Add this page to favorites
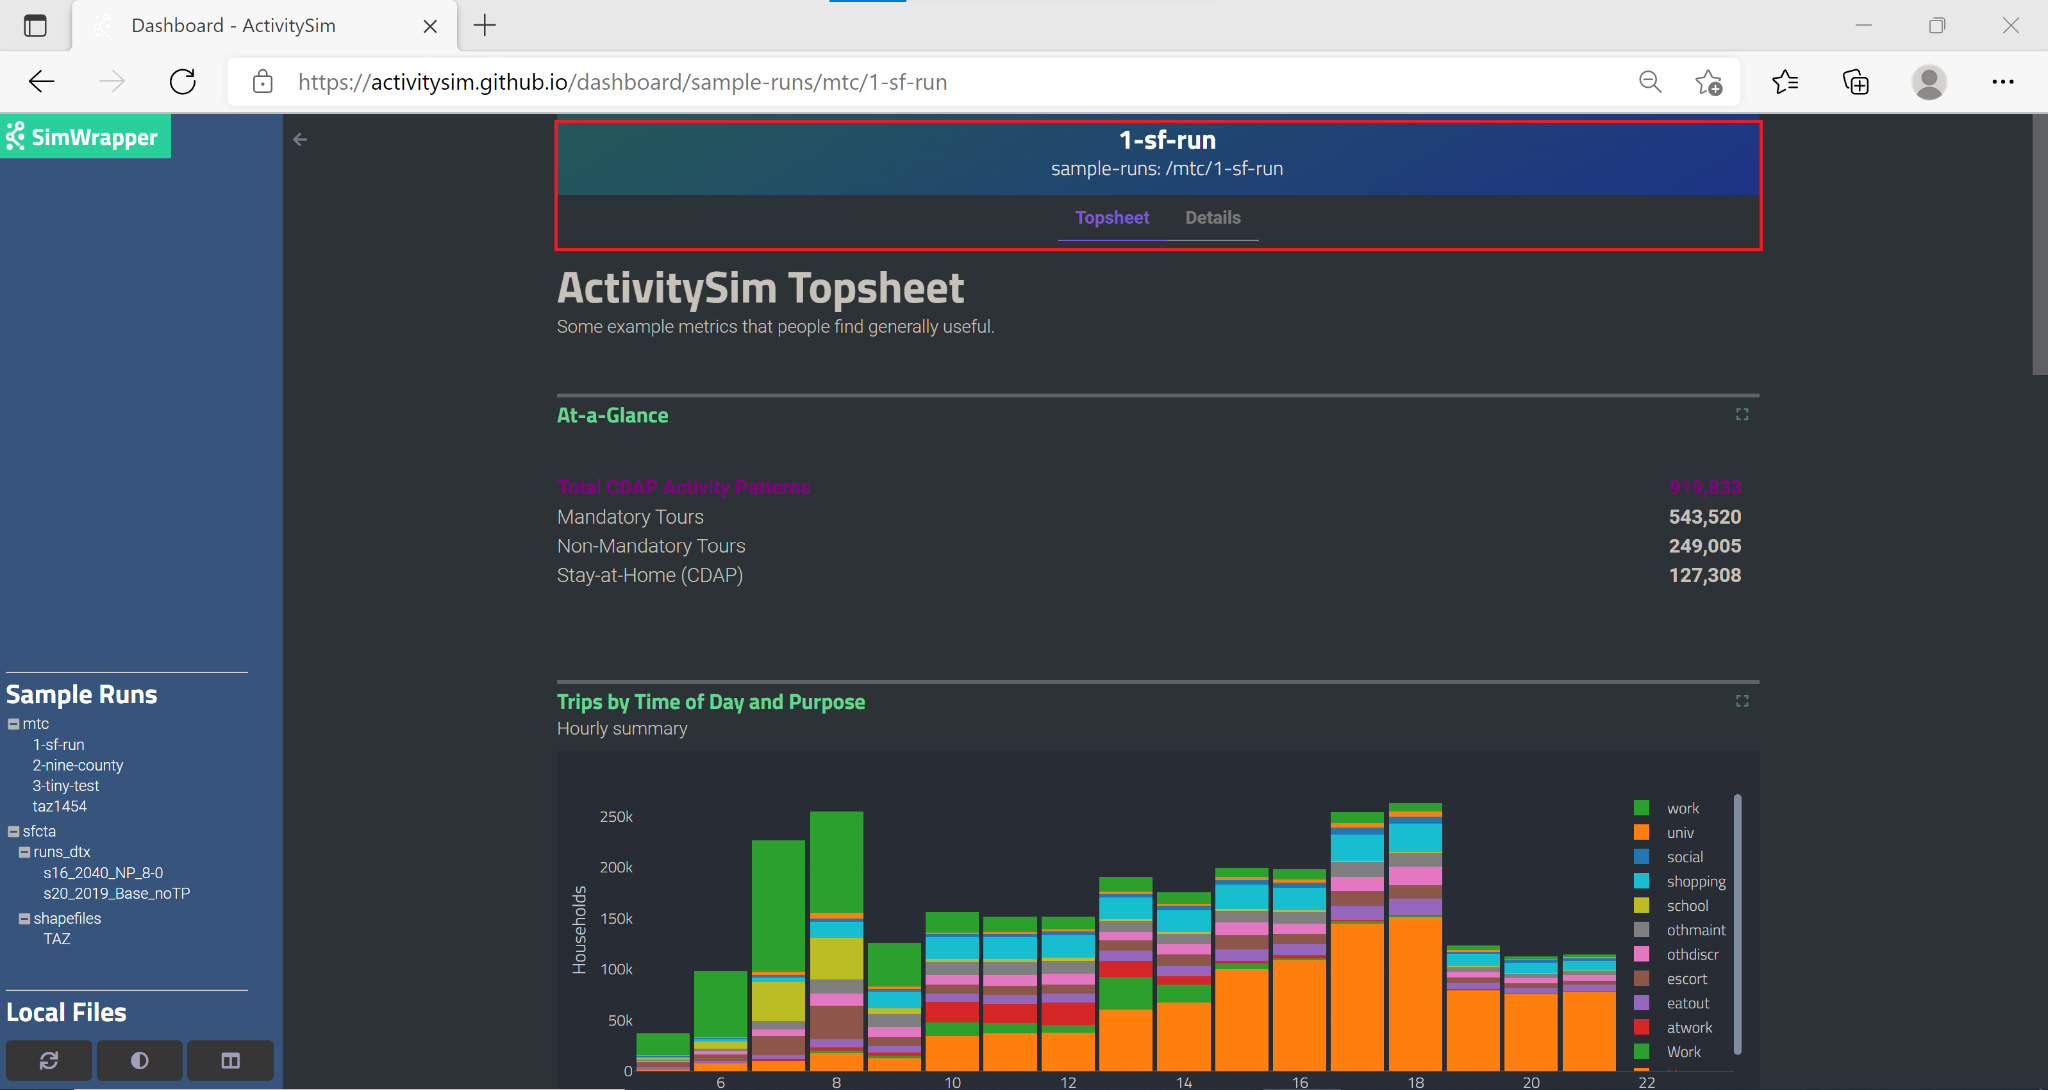The image size is (2048, 1090). (x=1709, y=82)
